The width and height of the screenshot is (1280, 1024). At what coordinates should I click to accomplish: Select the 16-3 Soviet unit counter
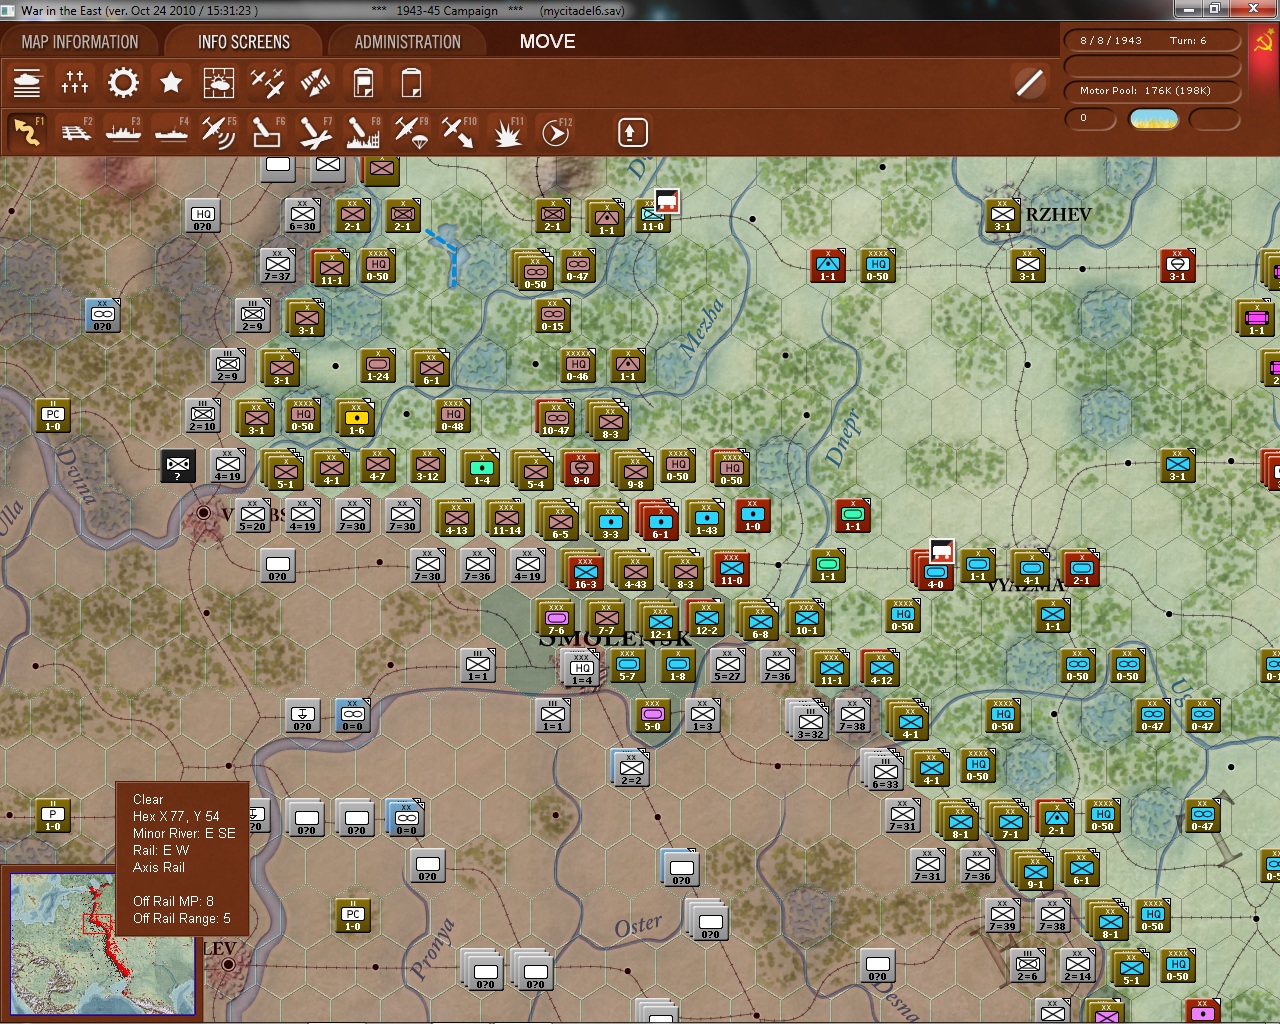(x=586, y=572)
